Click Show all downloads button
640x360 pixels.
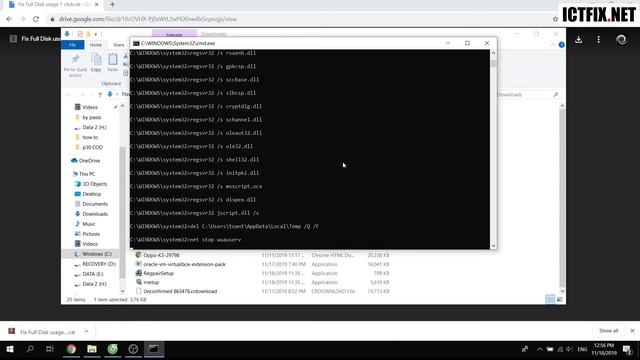click(609, 331)
